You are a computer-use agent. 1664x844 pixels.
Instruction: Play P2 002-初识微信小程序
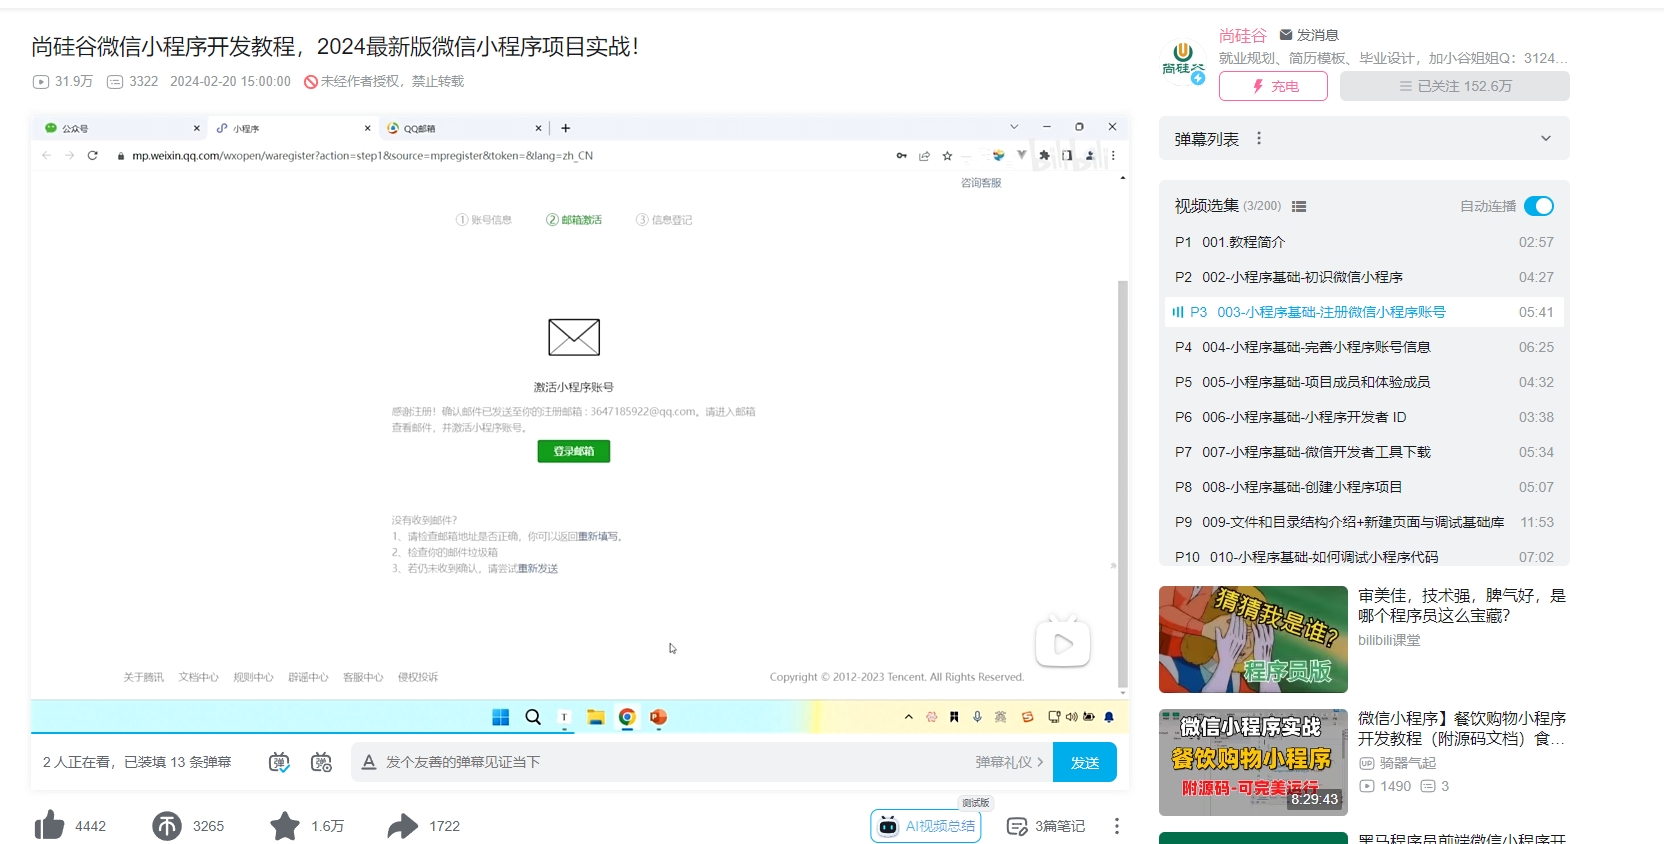1364,277
